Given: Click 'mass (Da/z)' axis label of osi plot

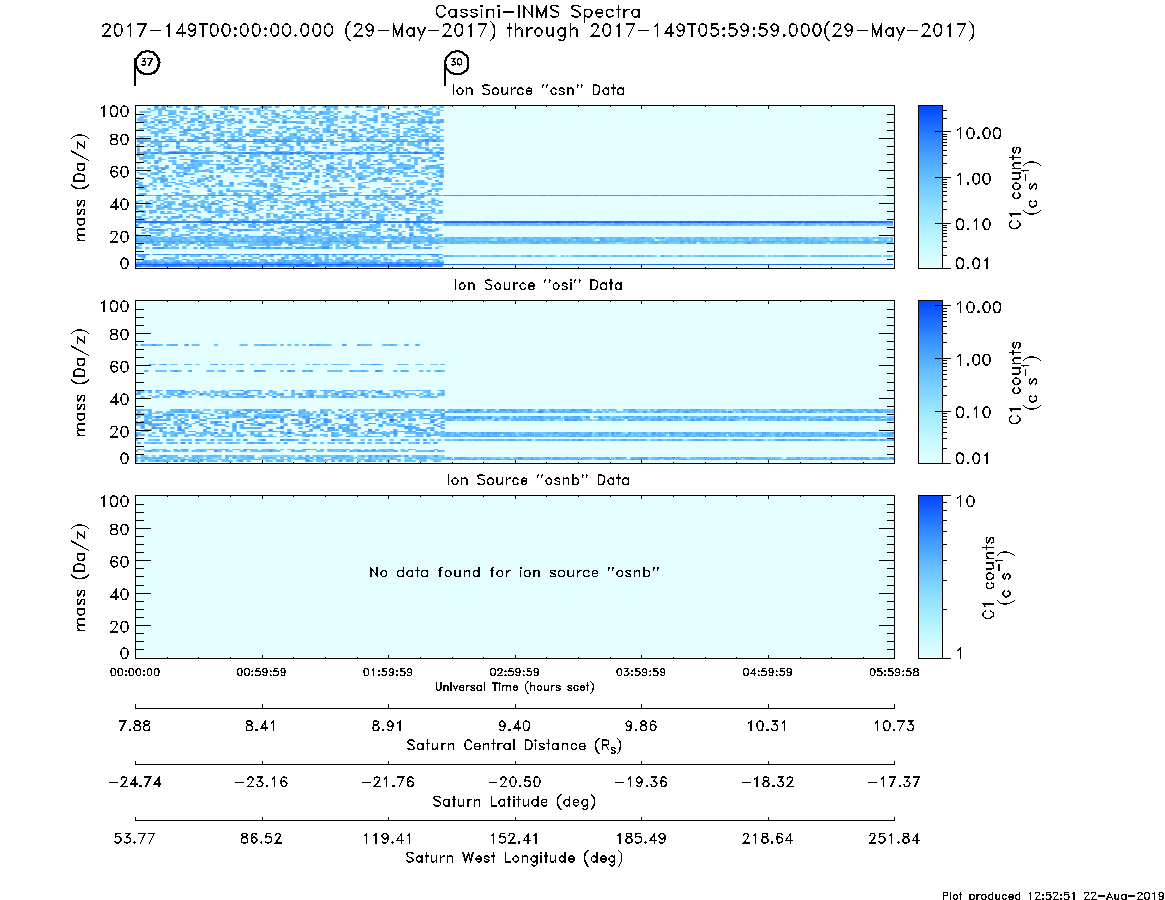Looking at the screenshot, I should coord(80,382).
